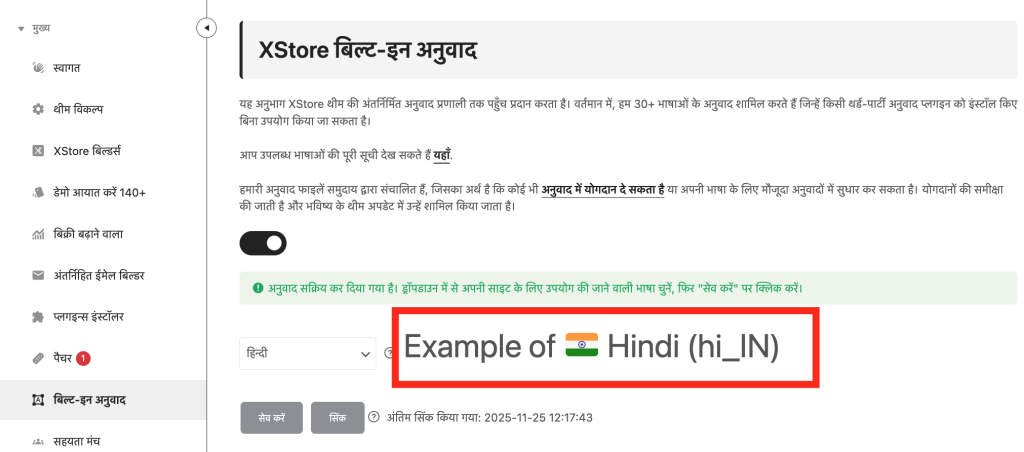The height and width of the screenshot is (452, 1024).
Task: Click the स्वागत waving hand icon
Action: [38, 68]
